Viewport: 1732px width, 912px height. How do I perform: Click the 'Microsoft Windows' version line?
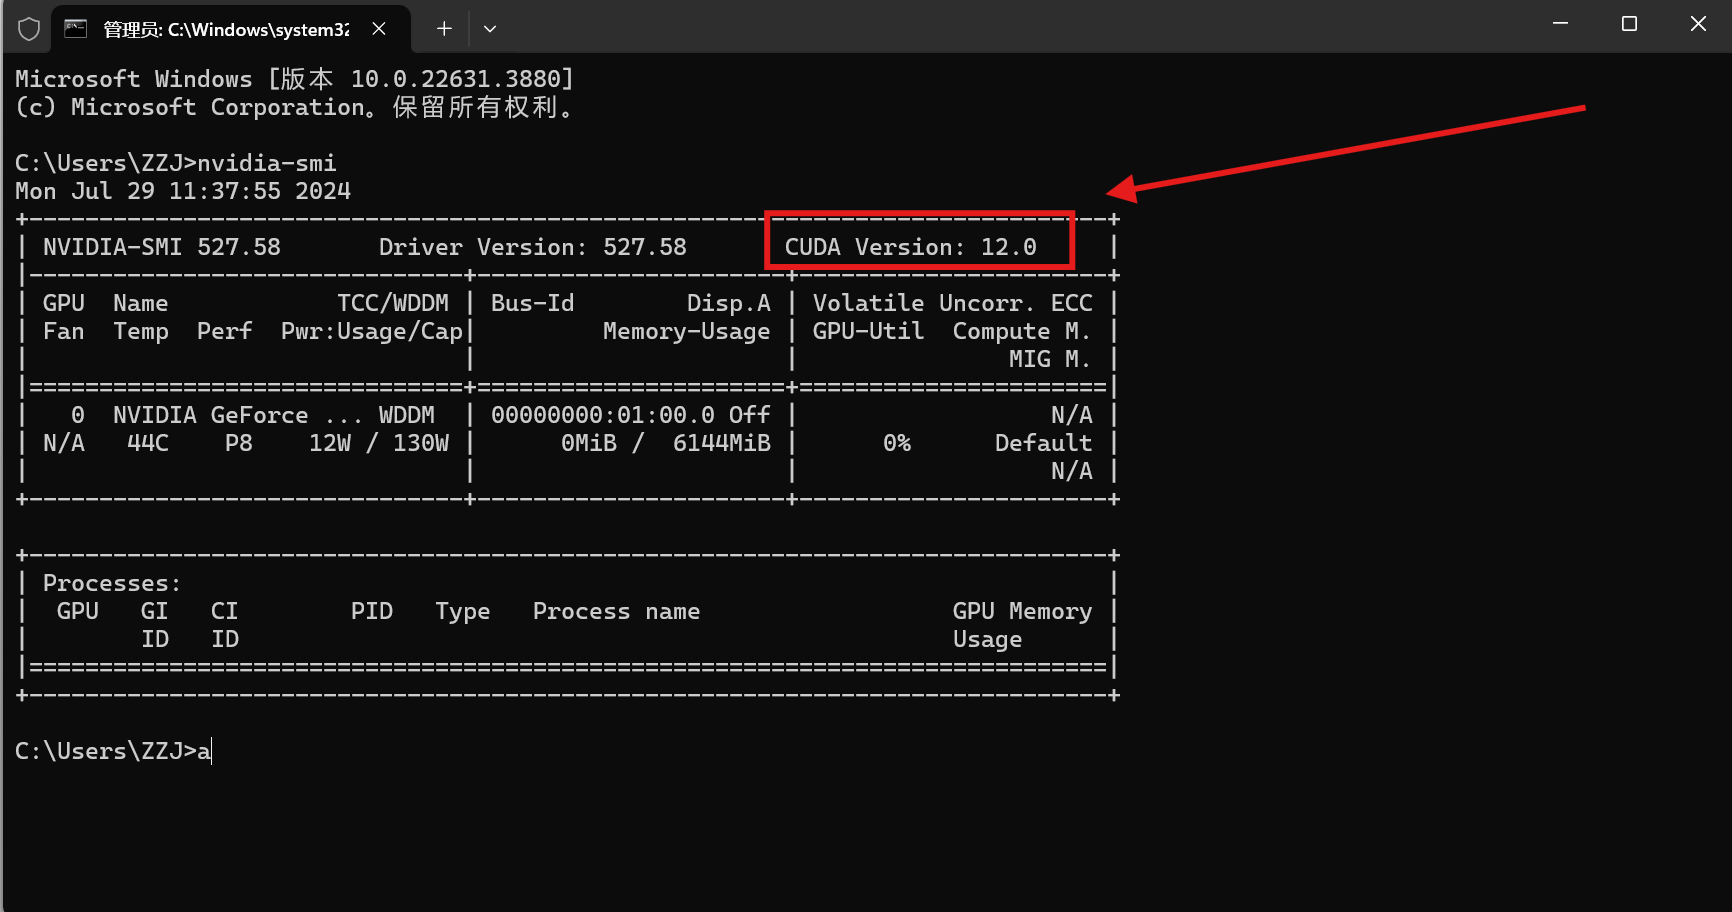pos(295,79)
